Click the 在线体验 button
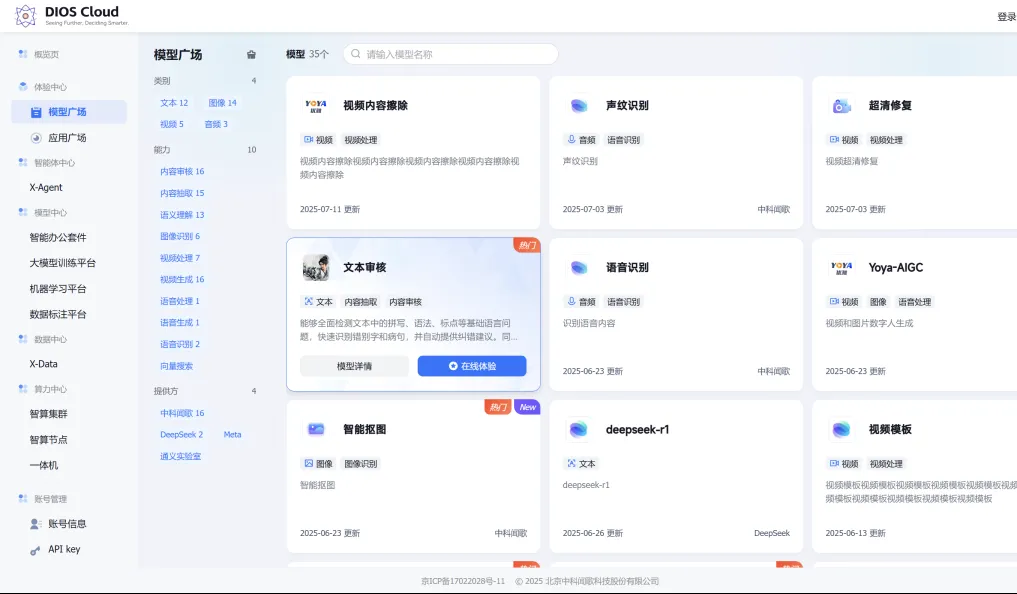Image resolution: width=1017 pixels, height=594 pixels. [471, 366]
